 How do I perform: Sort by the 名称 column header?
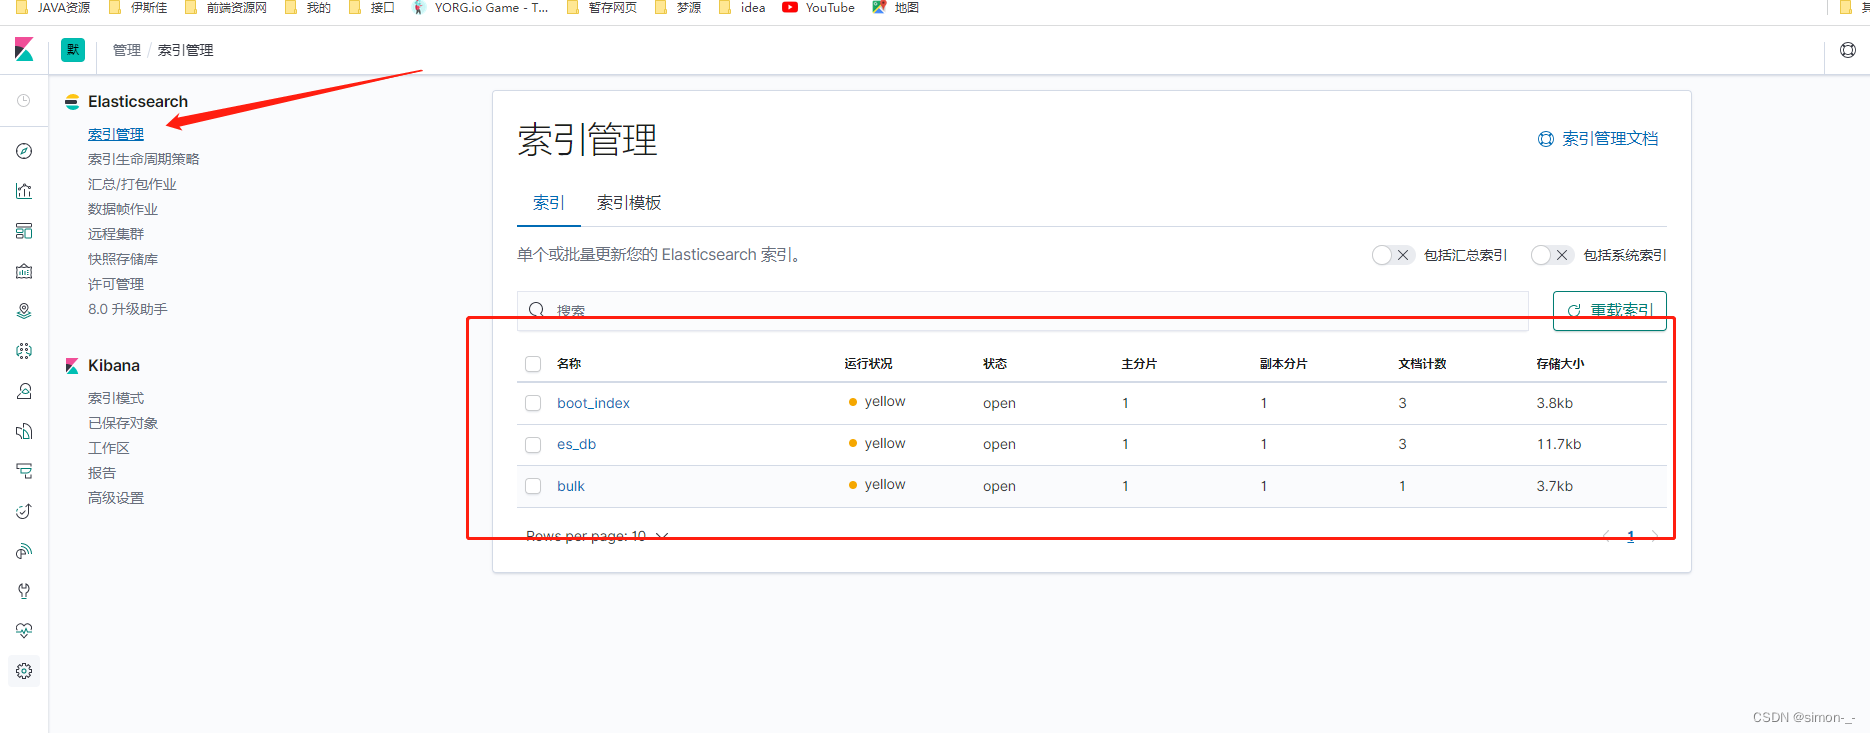569,364
